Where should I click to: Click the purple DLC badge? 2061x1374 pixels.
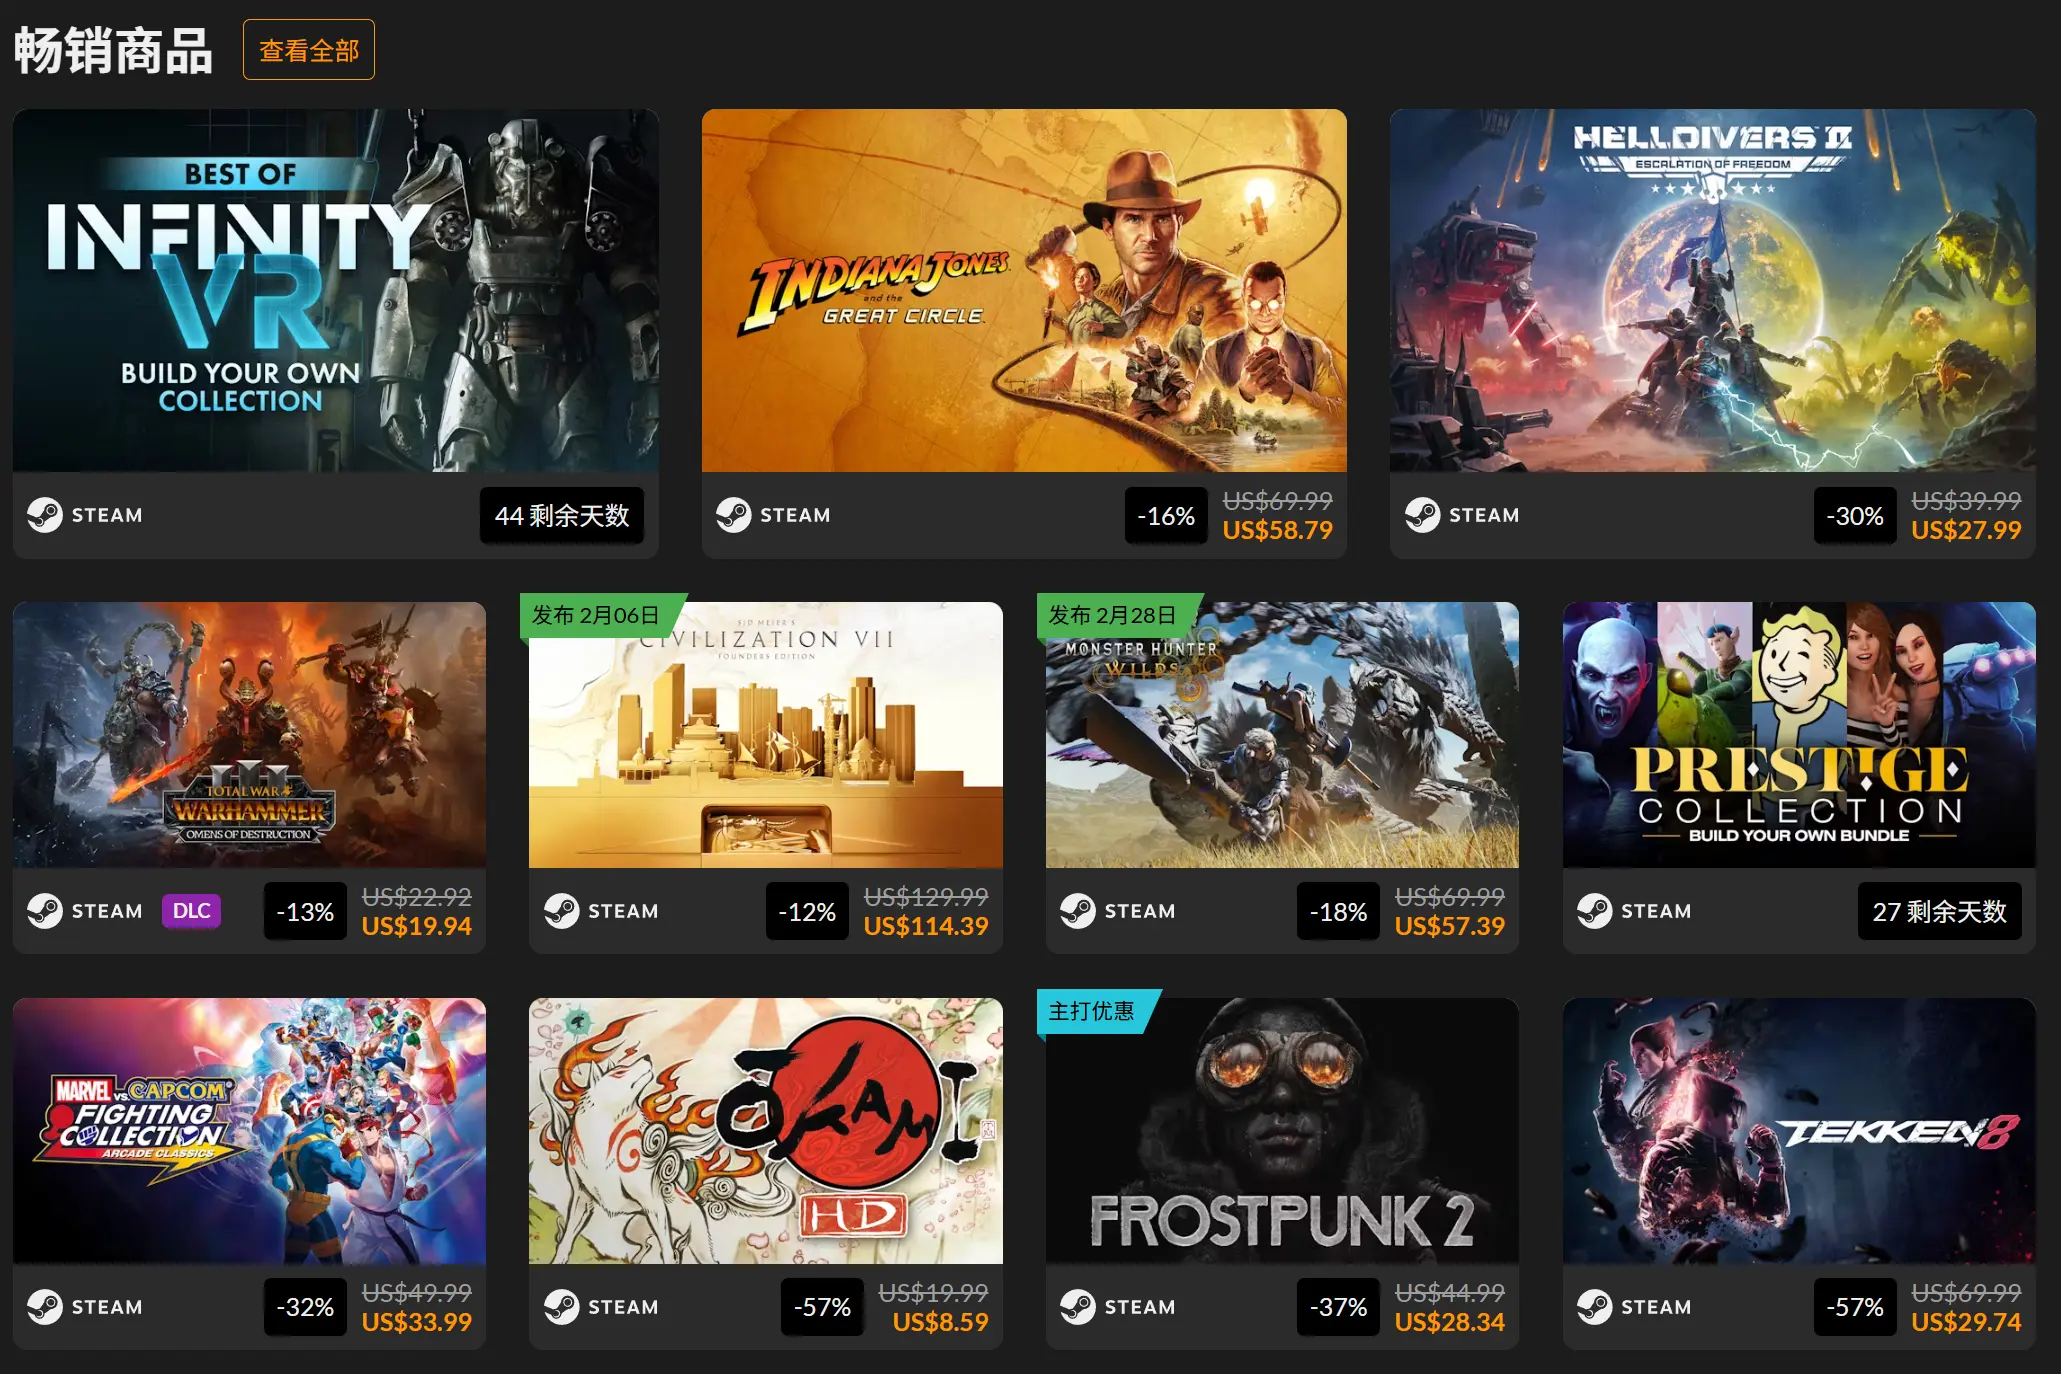[191, 911]
